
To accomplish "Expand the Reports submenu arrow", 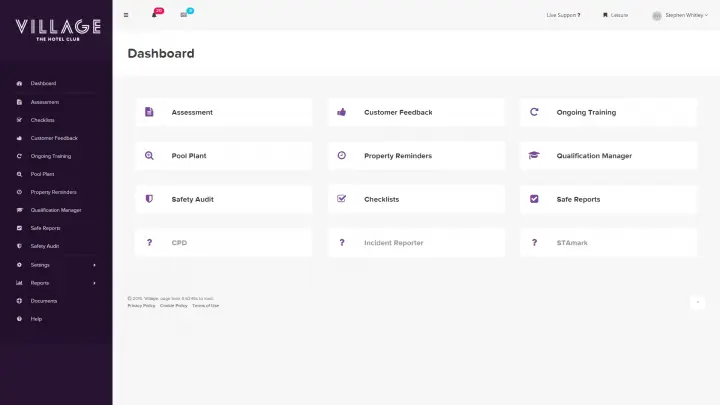I will pos(95,283).
